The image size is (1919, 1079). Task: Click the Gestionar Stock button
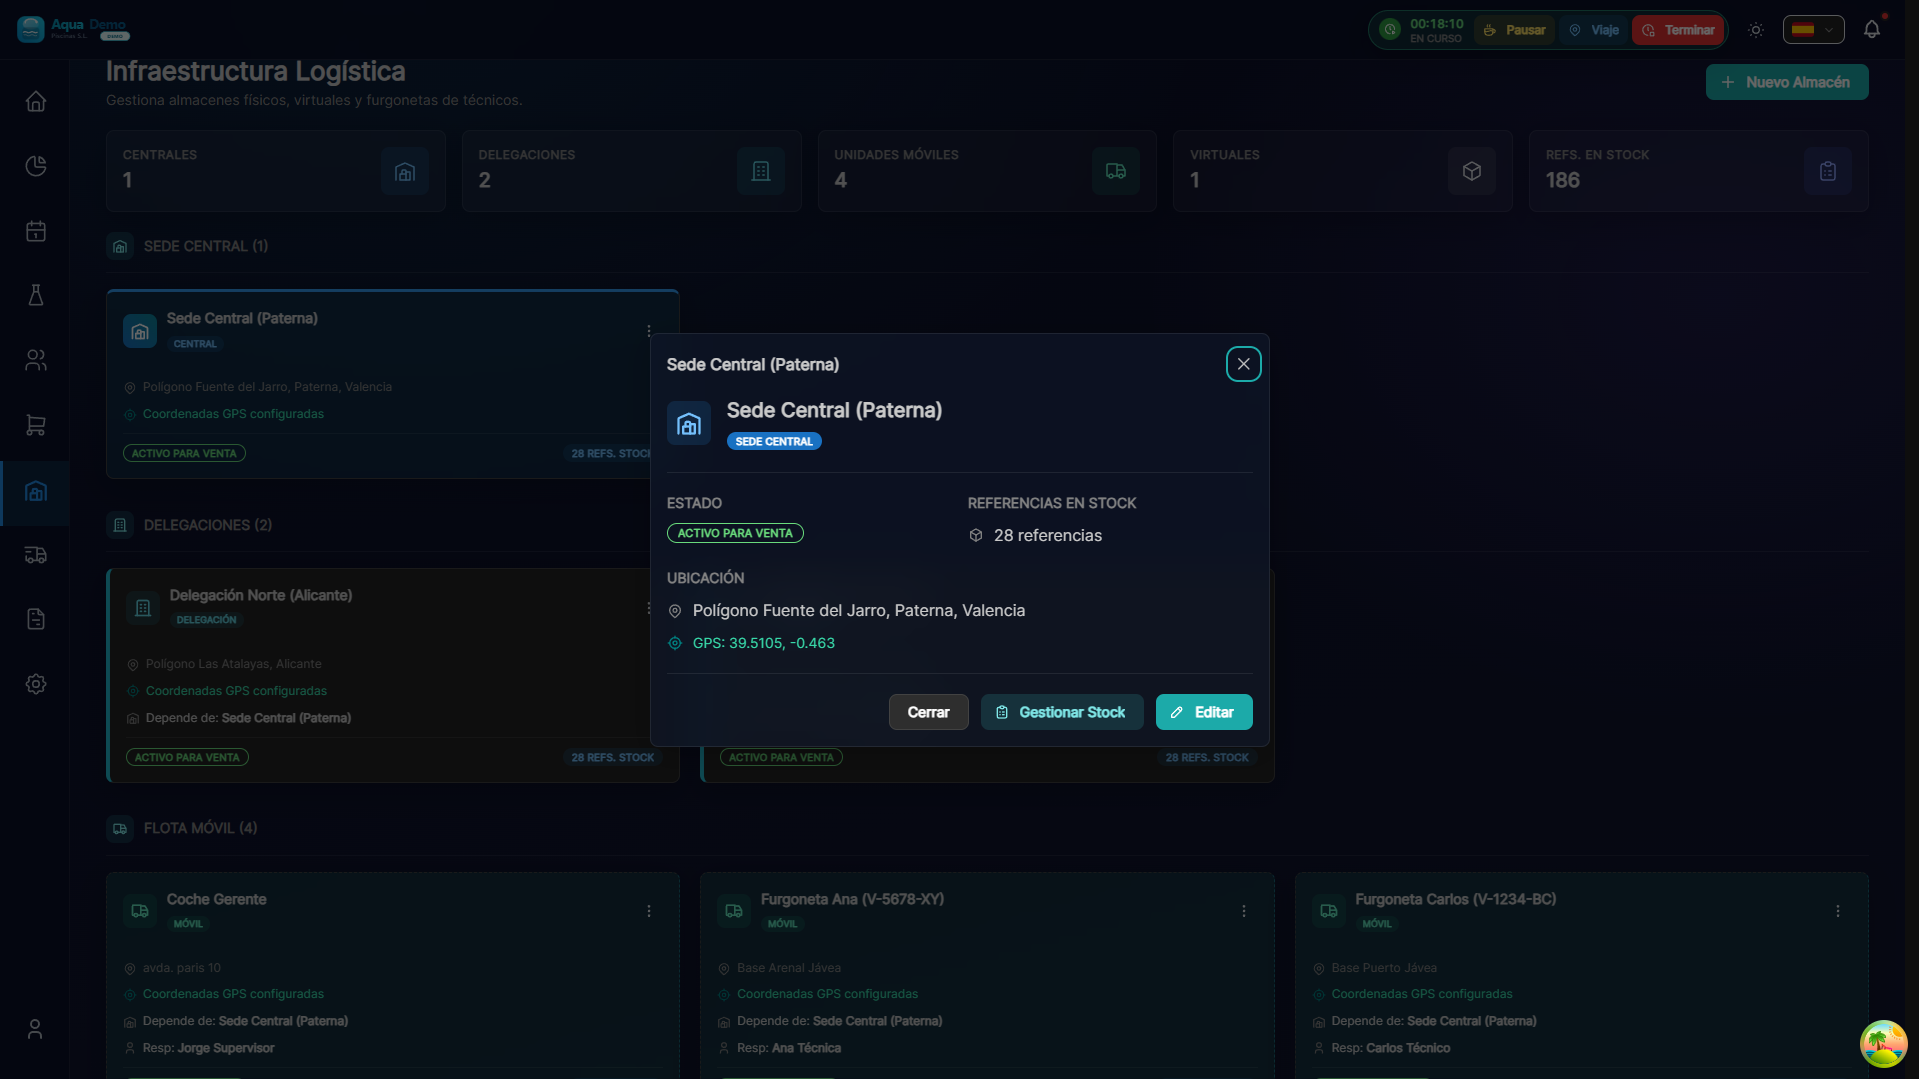pos(1061,712)
